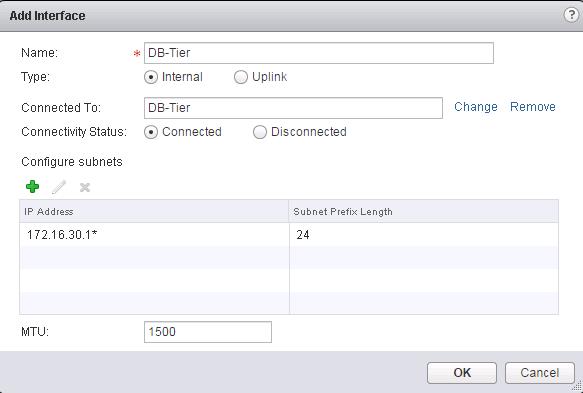Viewport: 583px width, 393px height.
Task: Focus the Name field containing DB-Tier
Action: (x=319, y=53)
